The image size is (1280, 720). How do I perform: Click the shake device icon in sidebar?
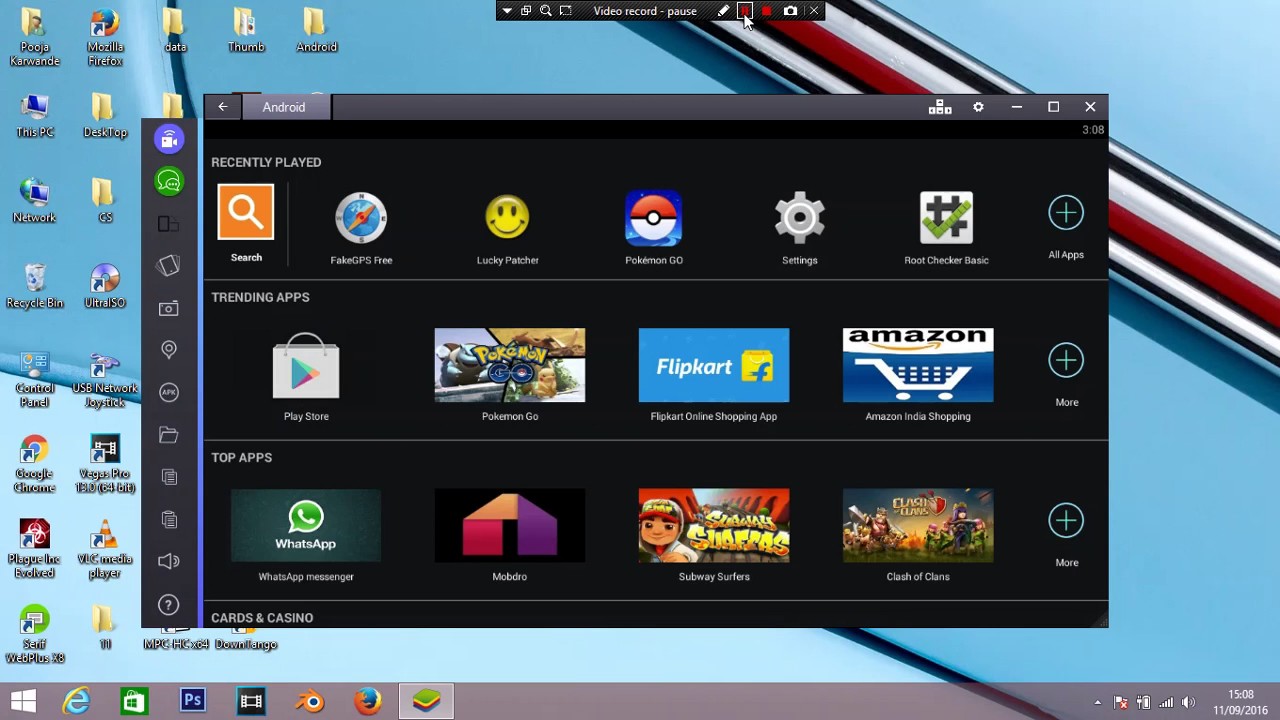169,265
